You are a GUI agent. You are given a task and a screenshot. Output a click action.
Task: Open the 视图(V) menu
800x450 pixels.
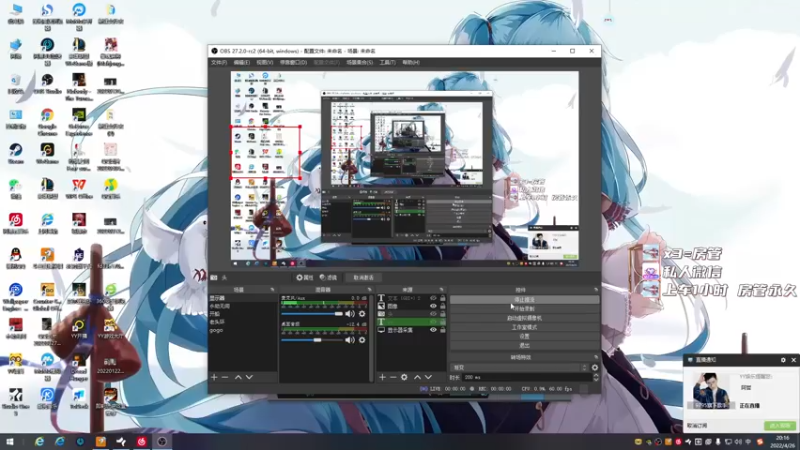[264, 62]
